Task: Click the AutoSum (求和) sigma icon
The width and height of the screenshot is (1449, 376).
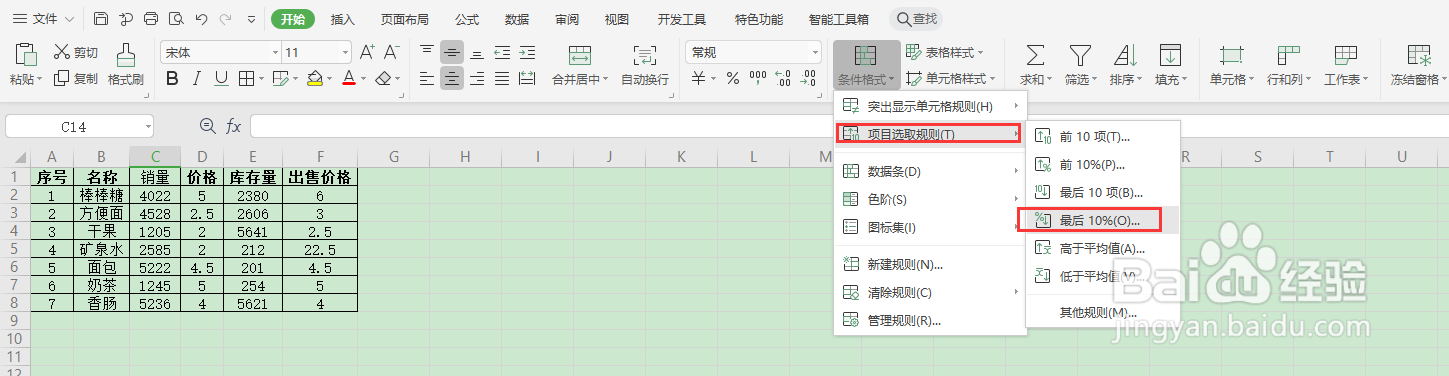Action: [1036, 55]
